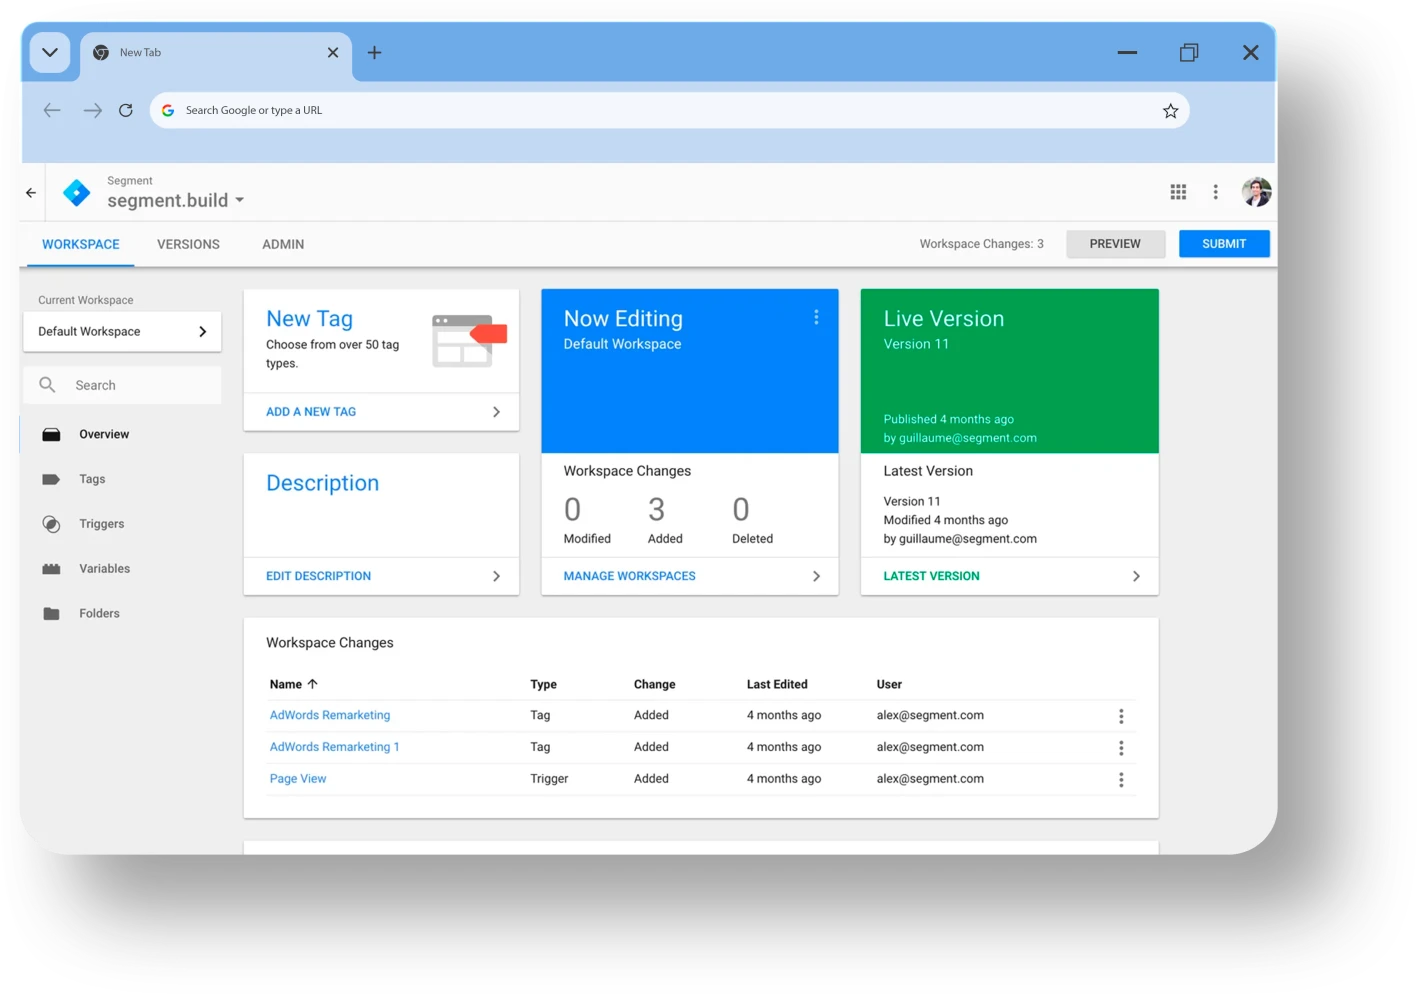Open row menu for AdWords Remarketing 1
The width and height of the screenshot is (1418, 995).
(x=1121, y=748)
